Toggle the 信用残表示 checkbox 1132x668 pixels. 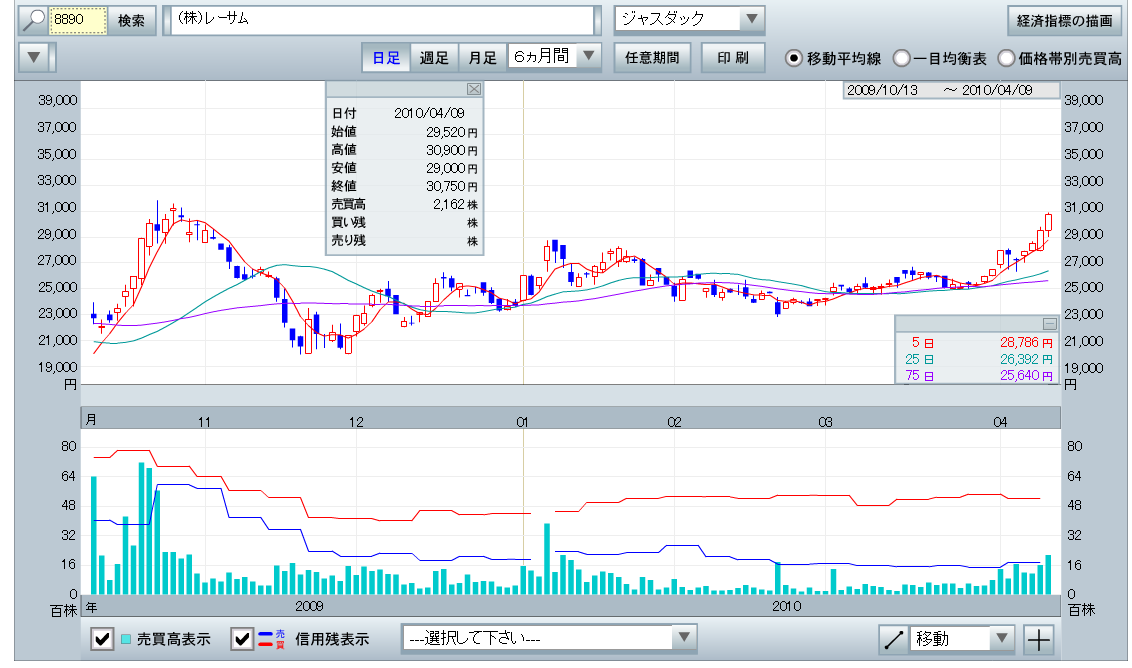[x=242, y=640]
